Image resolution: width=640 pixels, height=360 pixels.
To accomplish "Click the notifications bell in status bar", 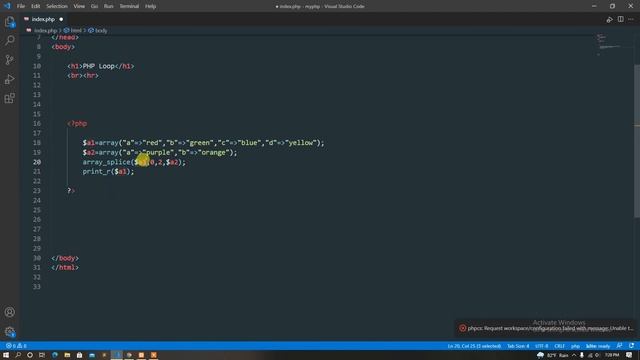I will pos(631,346).
